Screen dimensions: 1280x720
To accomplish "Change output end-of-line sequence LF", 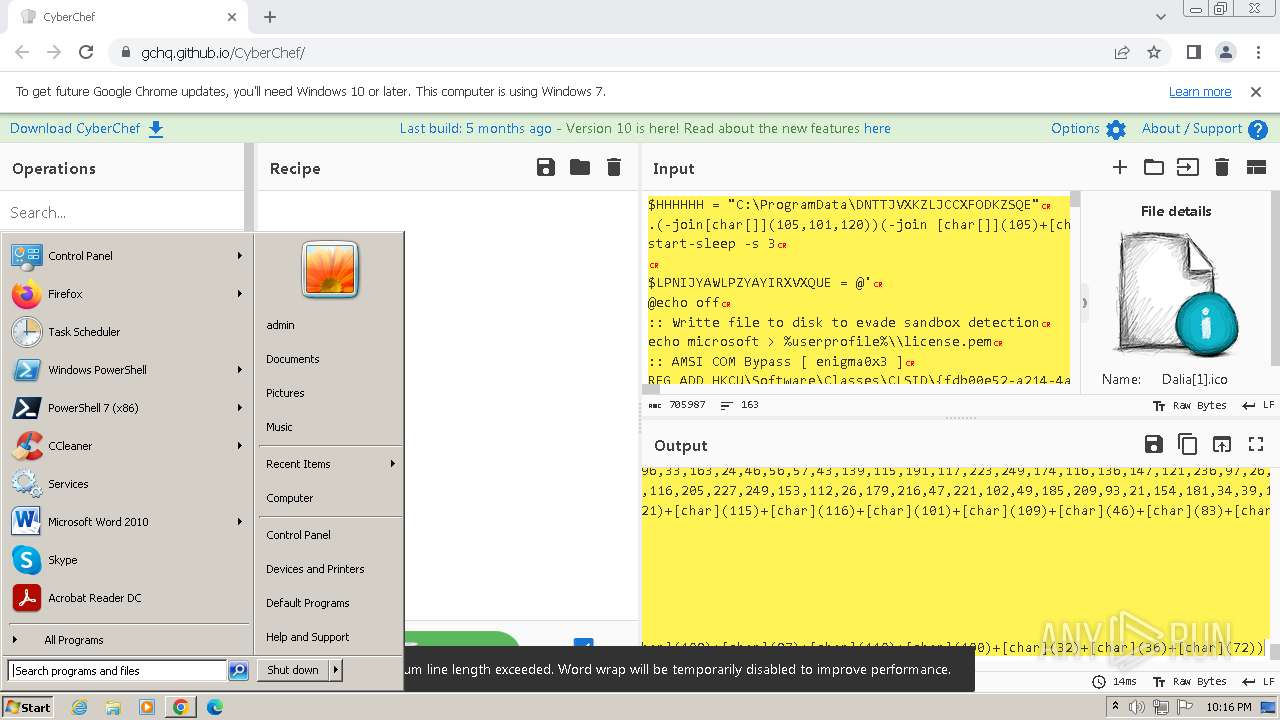I will (x=1258, y=682).
